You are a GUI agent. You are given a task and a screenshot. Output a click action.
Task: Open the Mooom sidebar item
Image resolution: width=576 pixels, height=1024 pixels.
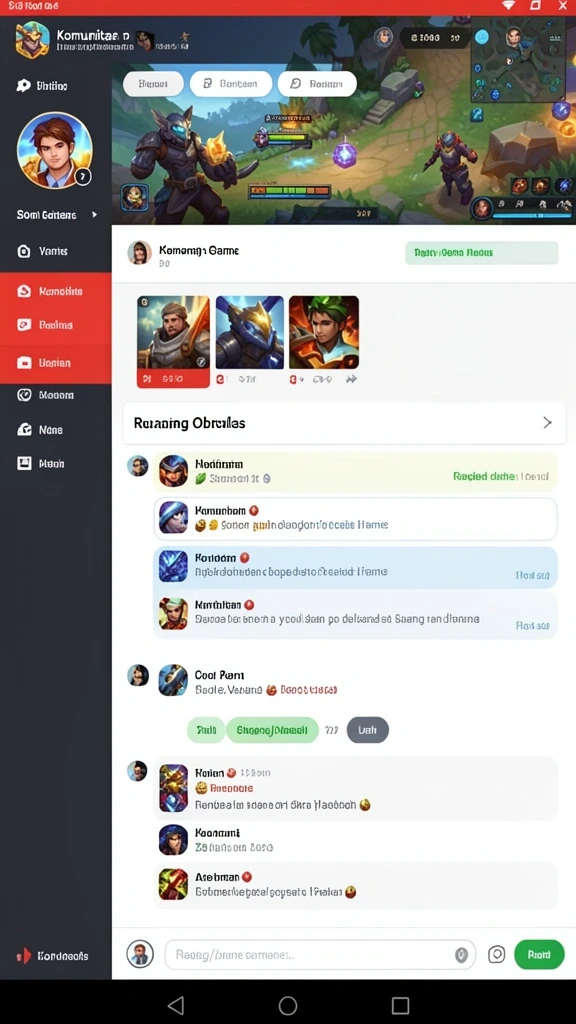pos(56,394)
